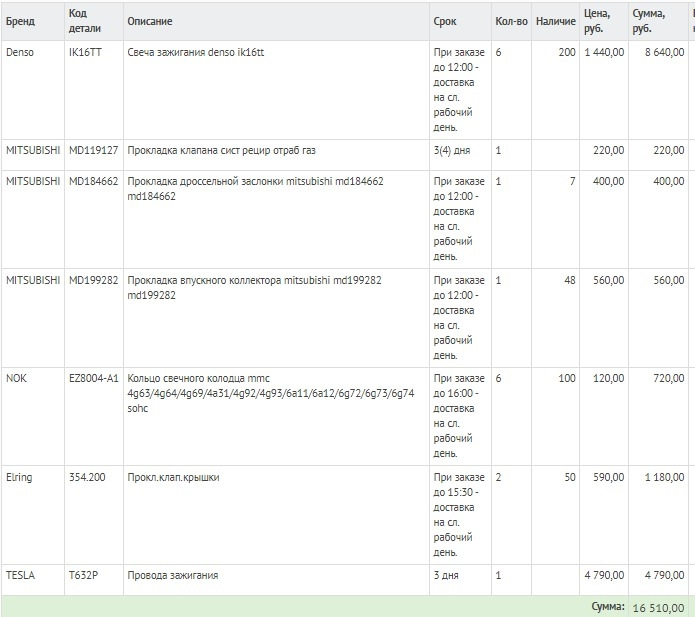Viewport: 695px width, 617px height.
Task: Select part code 'MD119127'
Action: pyautogui.click(x=94, y=150)
